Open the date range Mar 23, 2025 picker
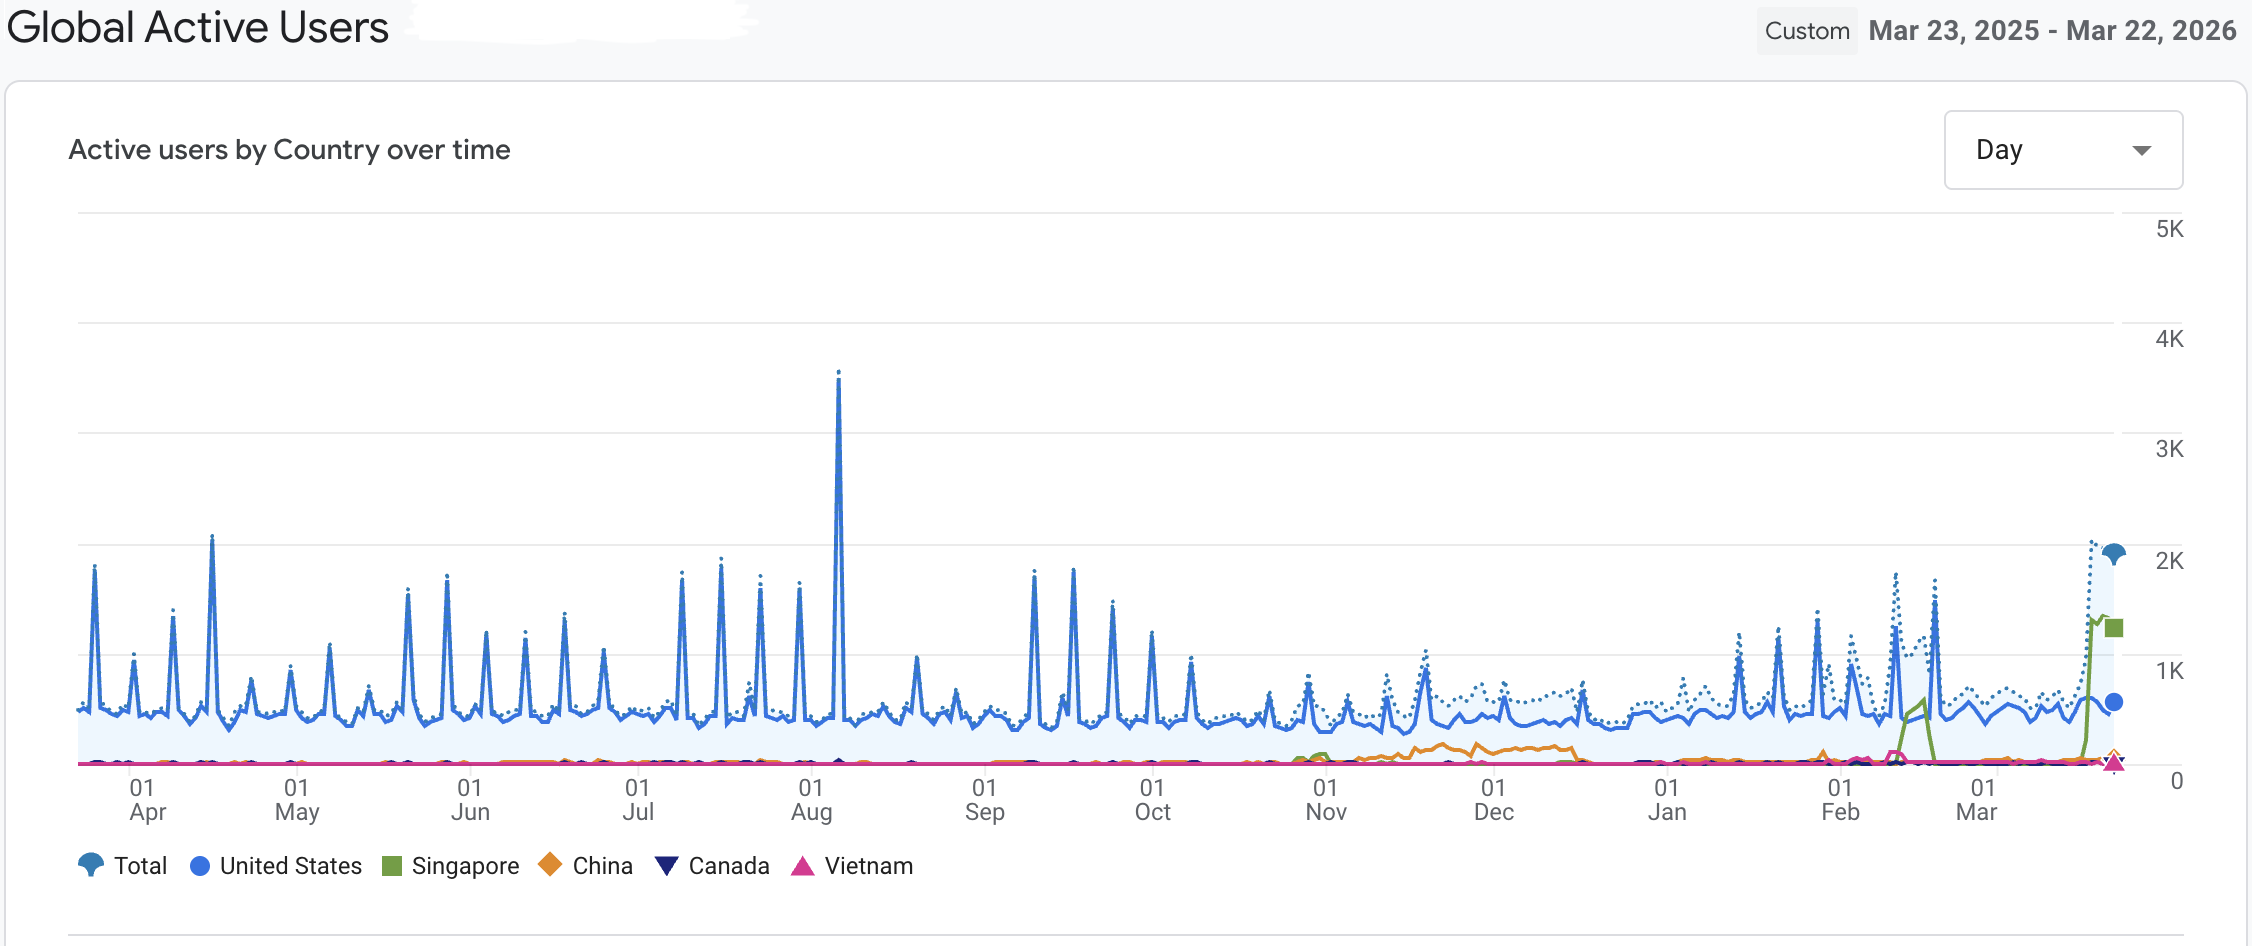 point(2052,31)
